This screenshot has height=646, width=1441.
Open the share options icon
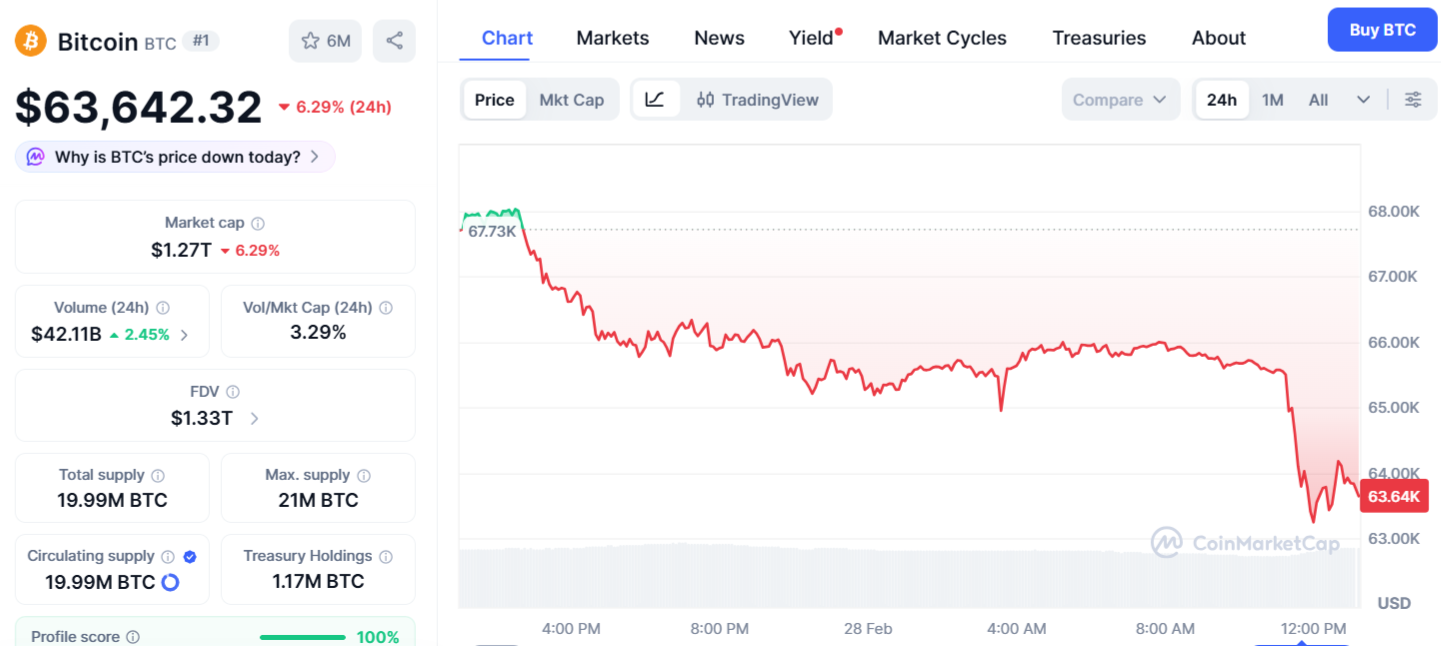pyautogui.click(x=393, y=40)
